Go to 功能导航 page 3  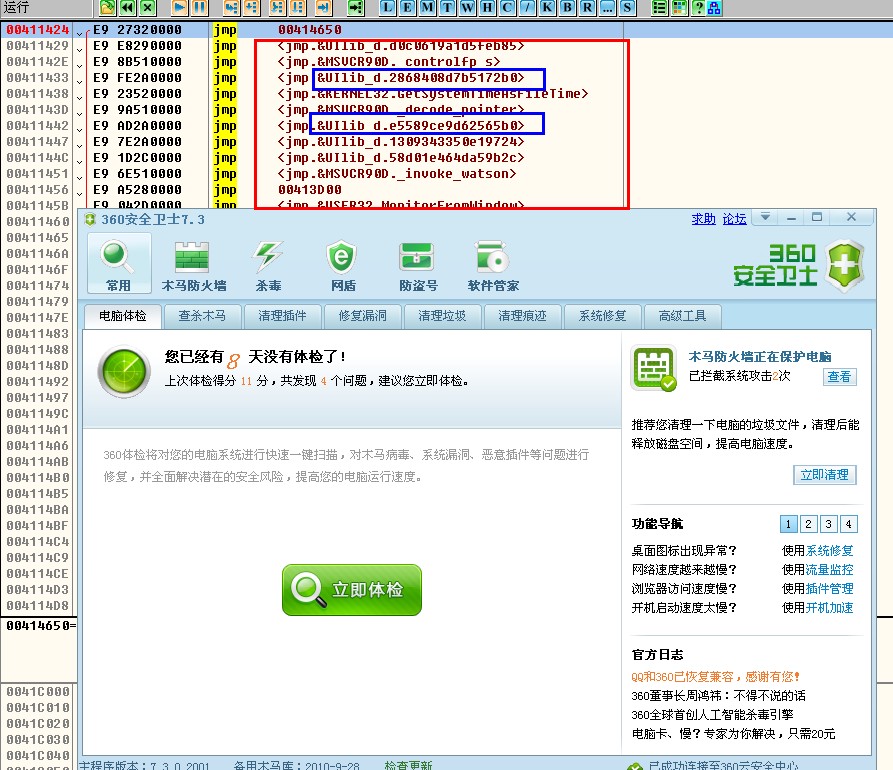(x=829, y=524)
